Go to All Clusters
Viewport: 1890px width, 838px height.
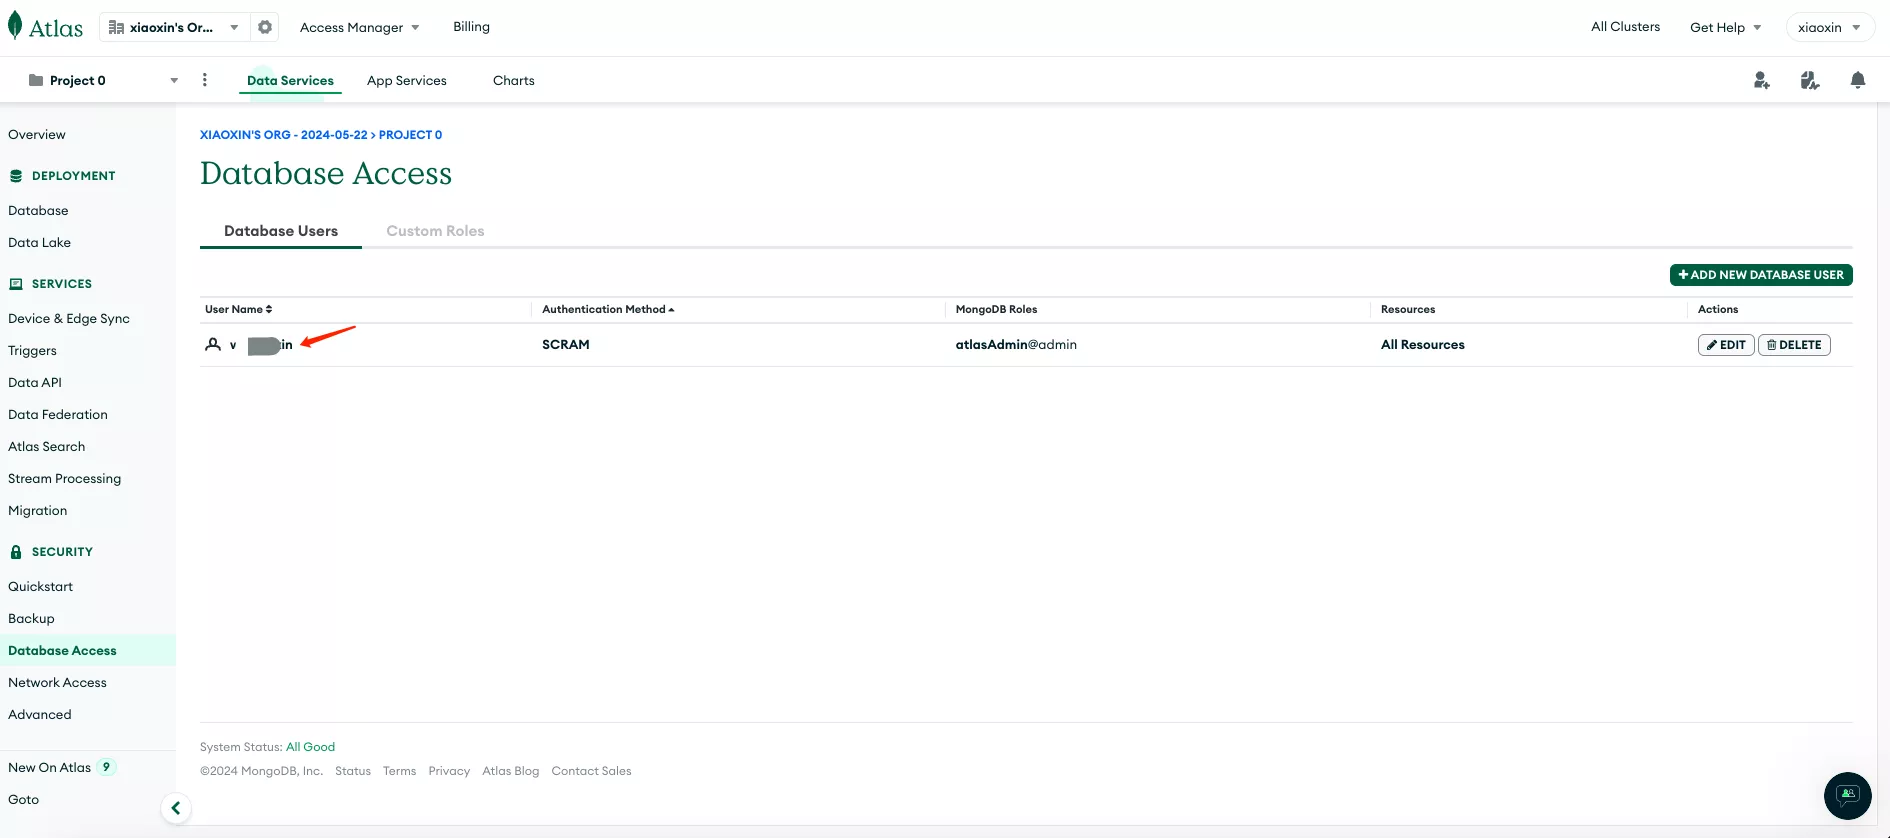[x=1626, y=27]
